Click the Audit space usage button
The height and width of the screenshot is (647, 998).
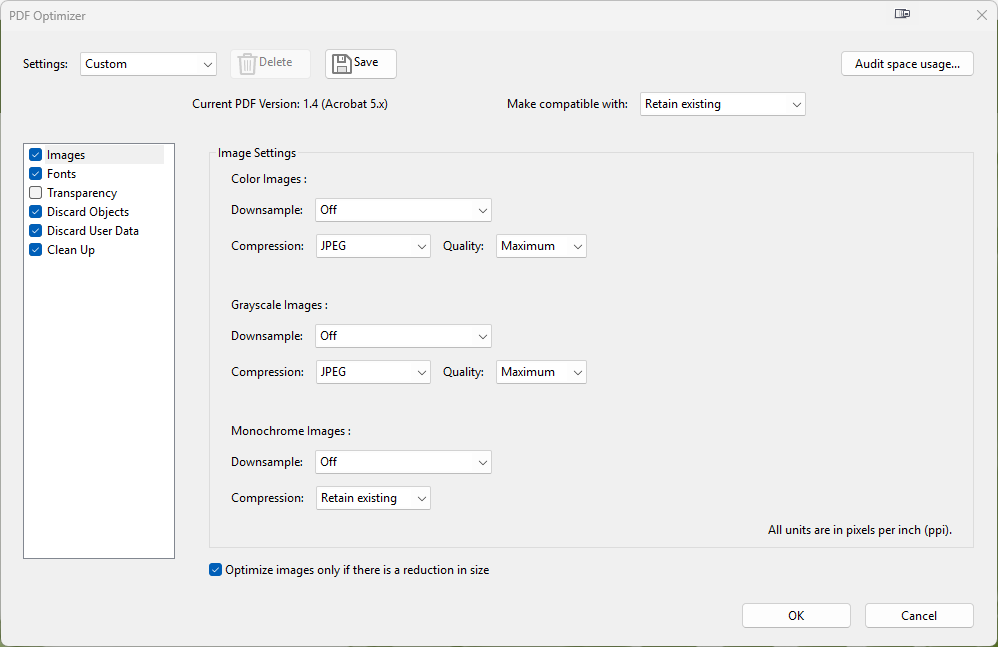(907, 64)
